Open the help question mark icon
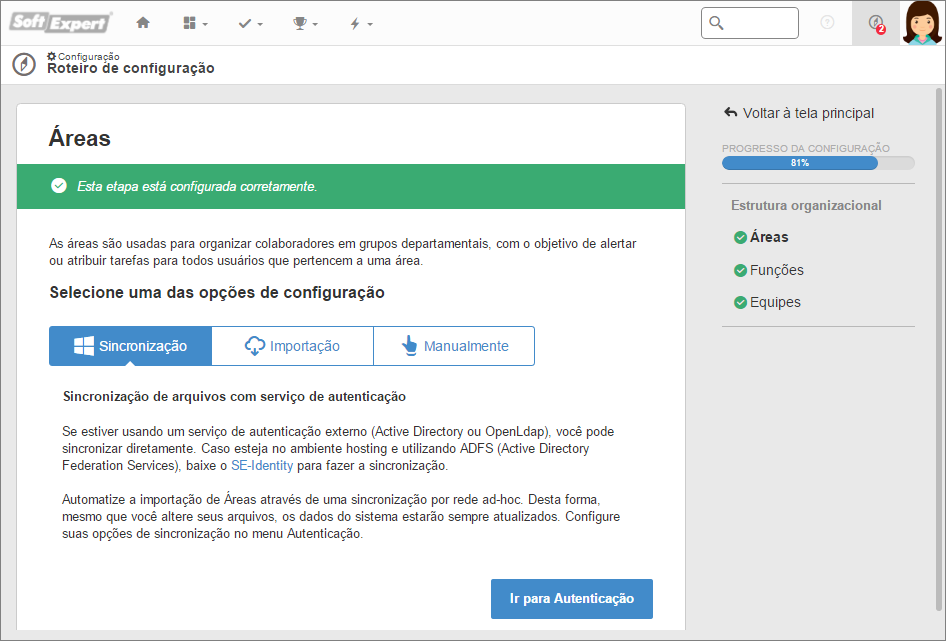The height and width of the screenshot is (641, 946). (x=827, y=23)
